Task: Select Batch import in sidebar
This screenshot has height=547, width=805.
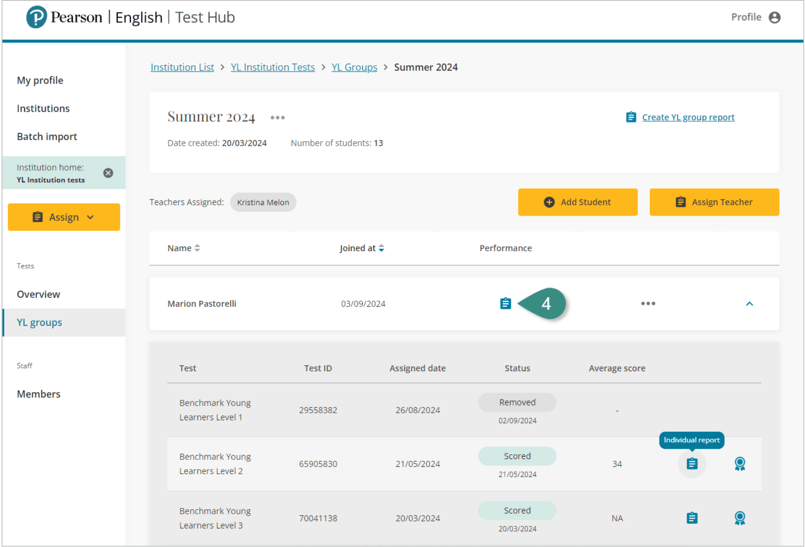Action: [47, 136]
